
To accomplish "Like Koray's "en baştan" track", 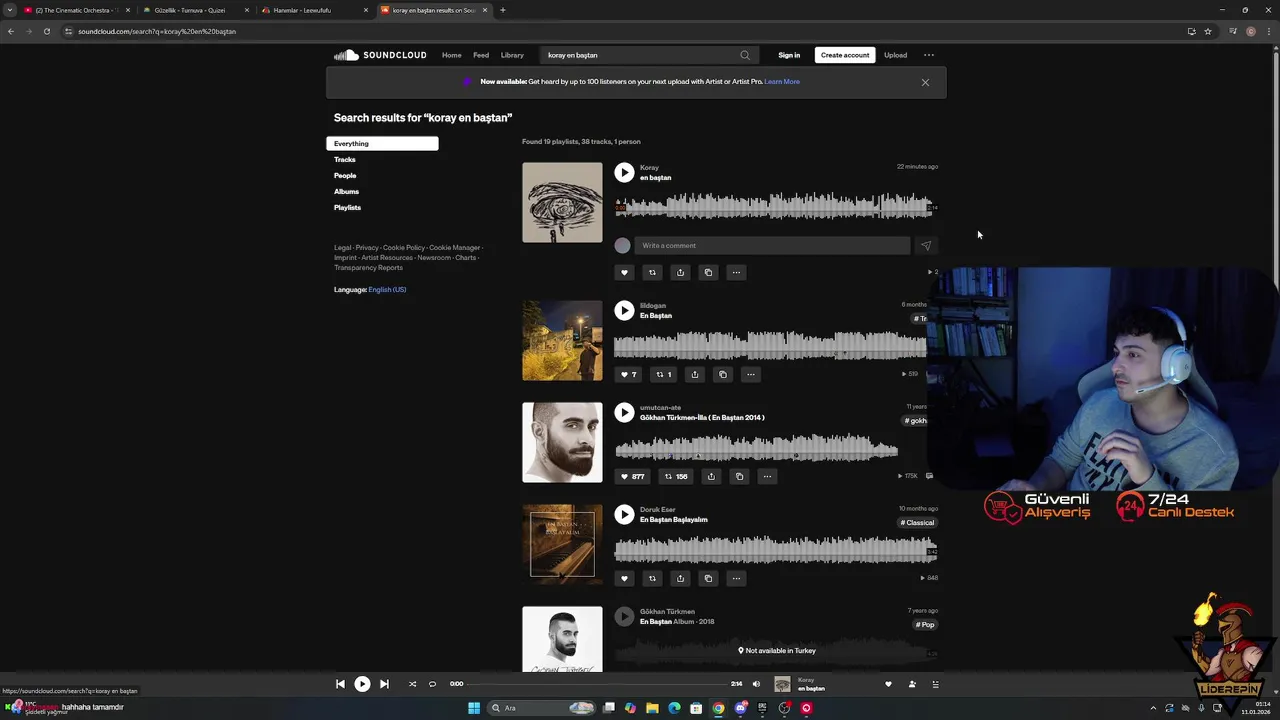I will click(x=624, y=272).
